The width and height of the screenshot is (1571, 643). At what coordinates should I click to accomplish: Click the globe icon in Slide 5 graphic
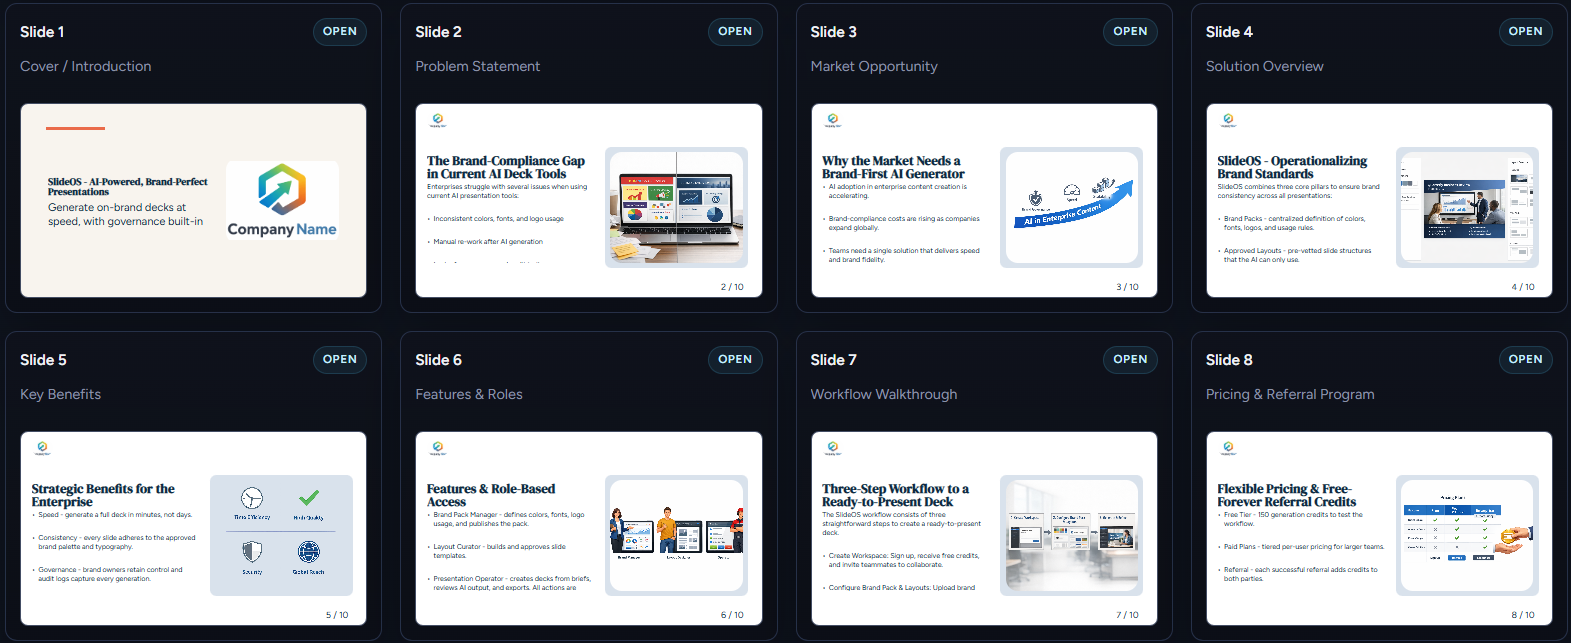[x=309, y=551]
